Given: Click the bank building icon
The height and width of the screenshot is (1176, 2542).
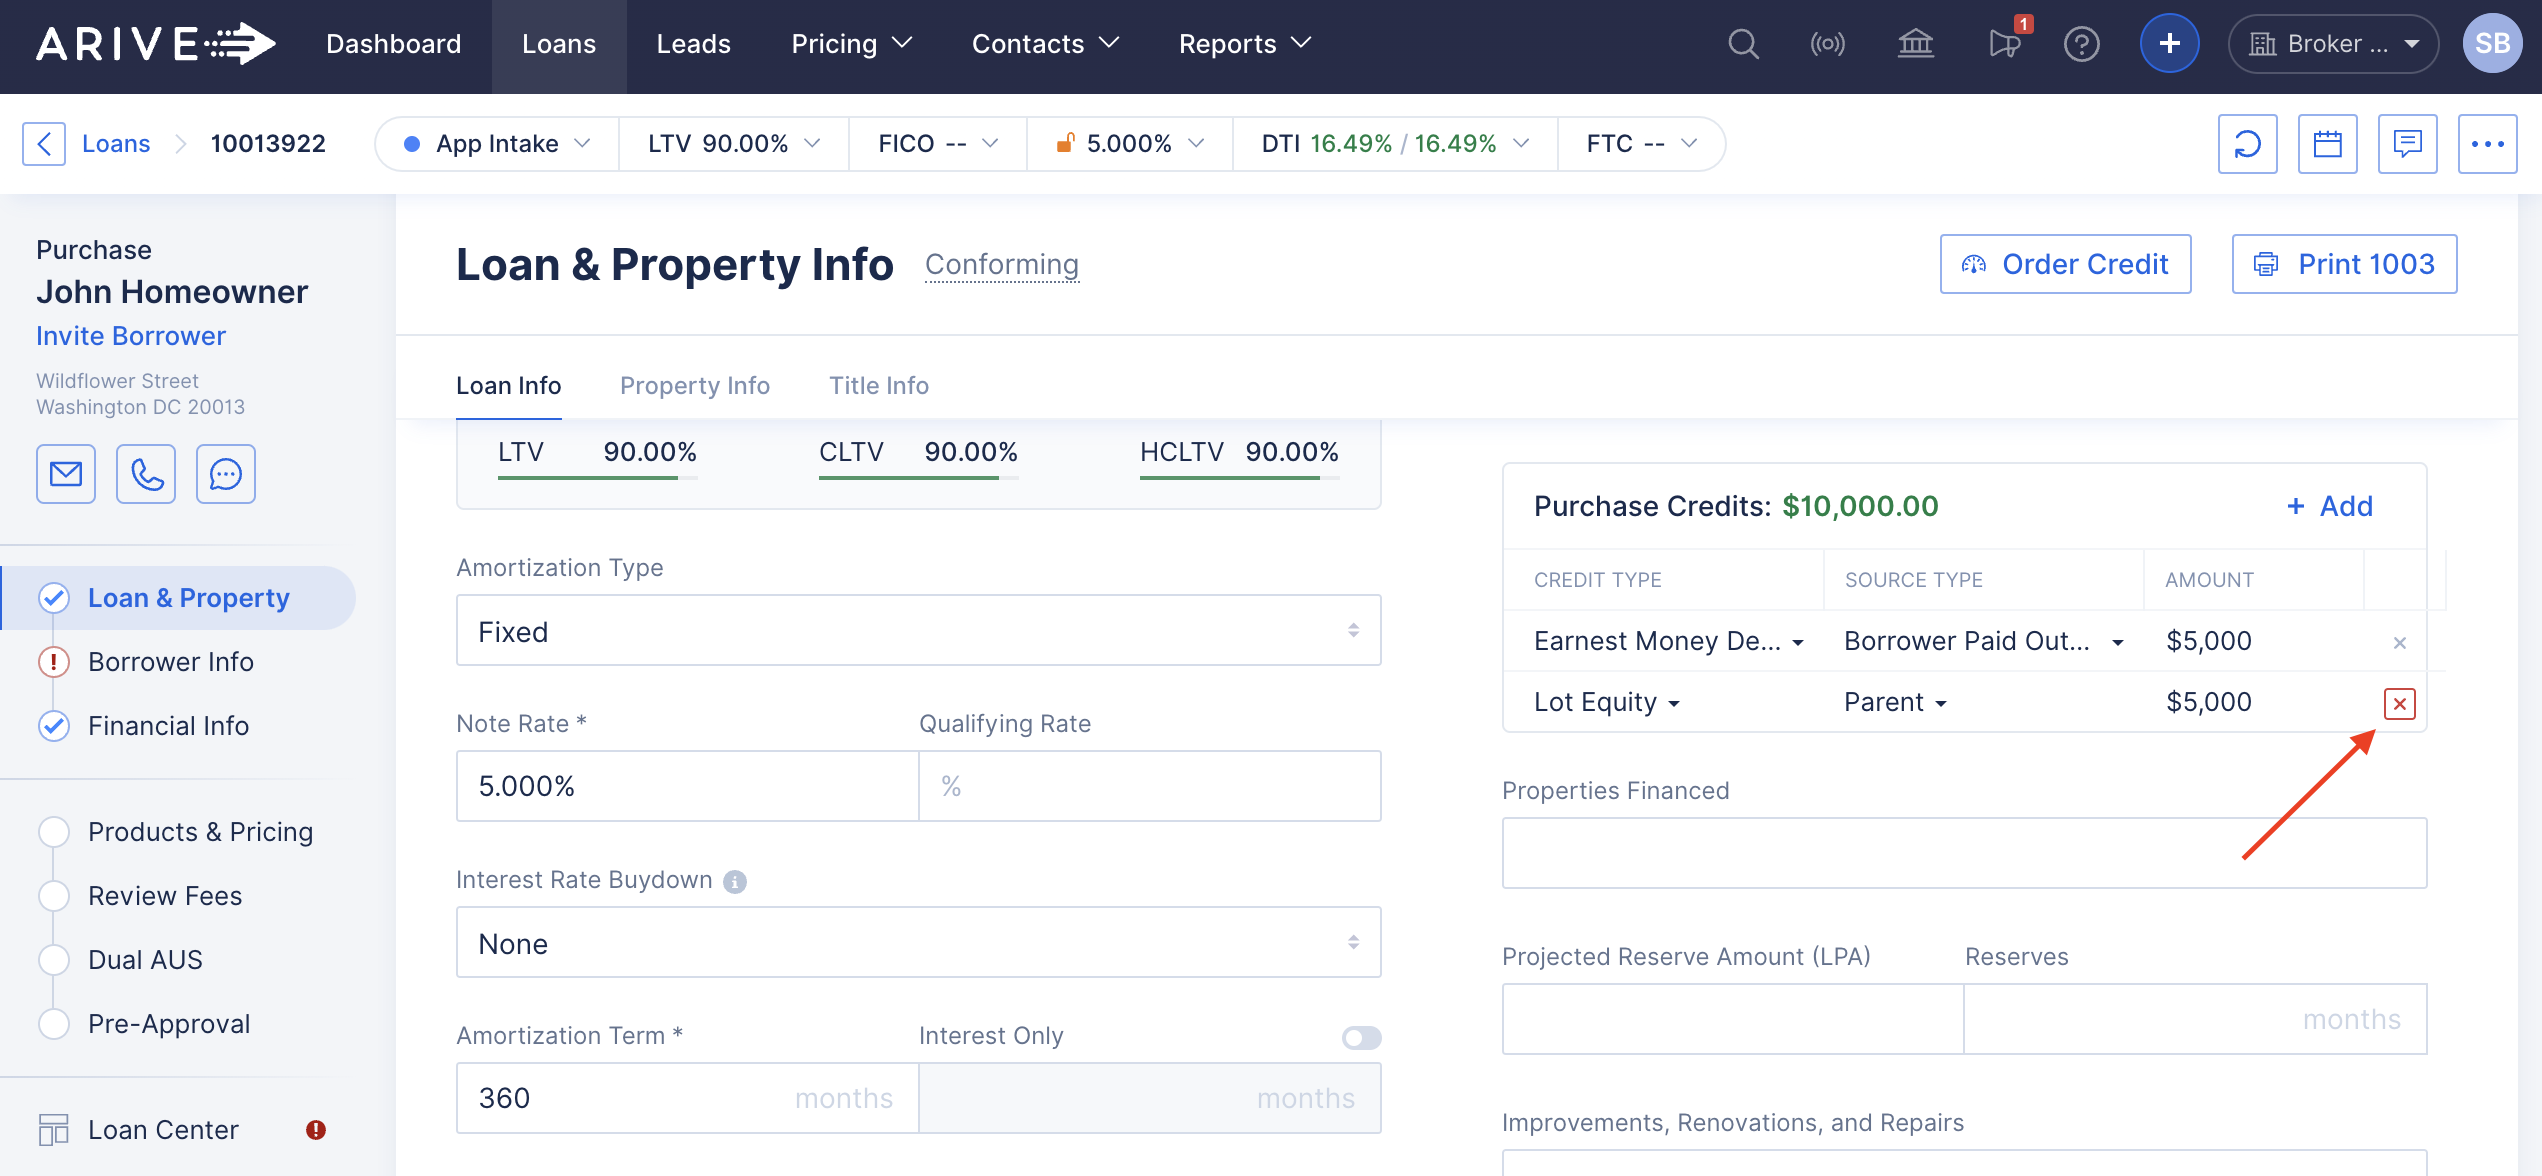Looking at the screenshot, I should tap(1915, 44).
